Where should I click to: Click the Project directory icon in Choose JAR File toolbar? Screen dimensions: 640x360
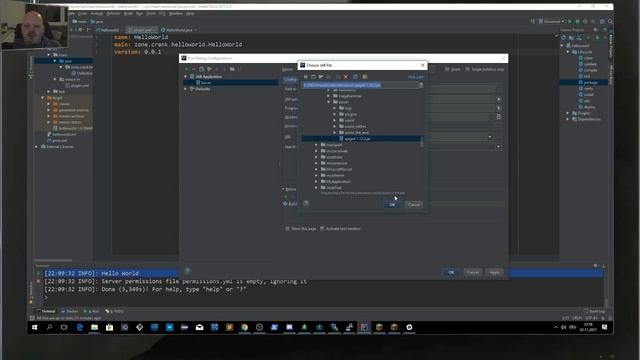[x=321, y=77]
